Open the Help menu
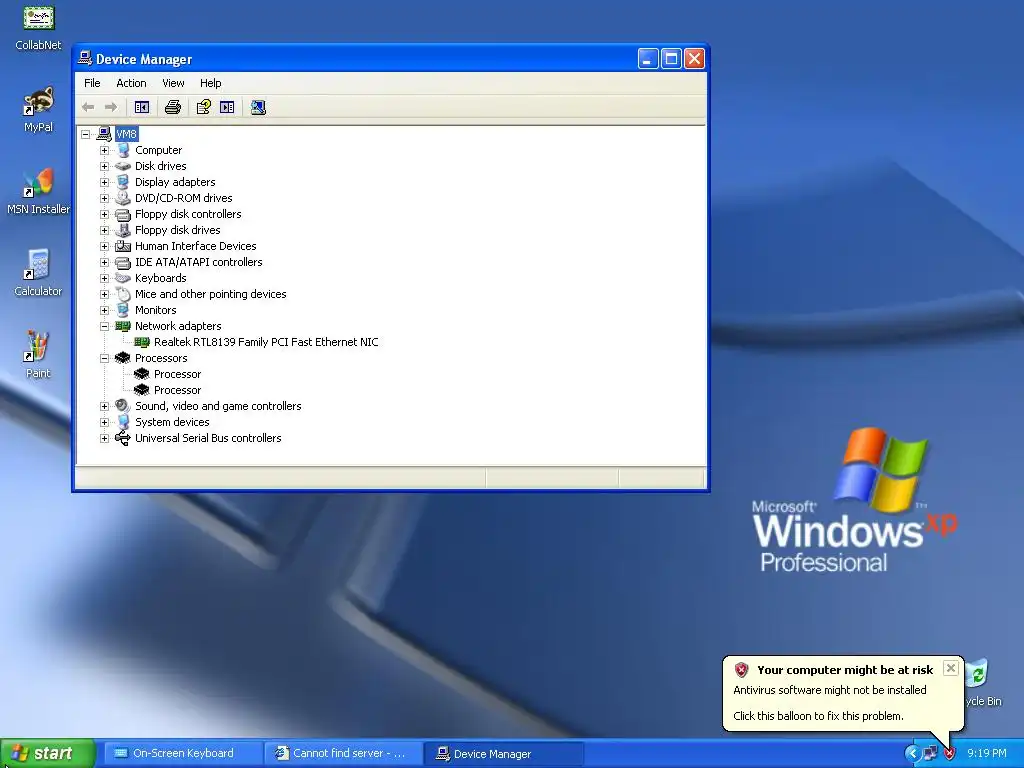 click(210, 83)
